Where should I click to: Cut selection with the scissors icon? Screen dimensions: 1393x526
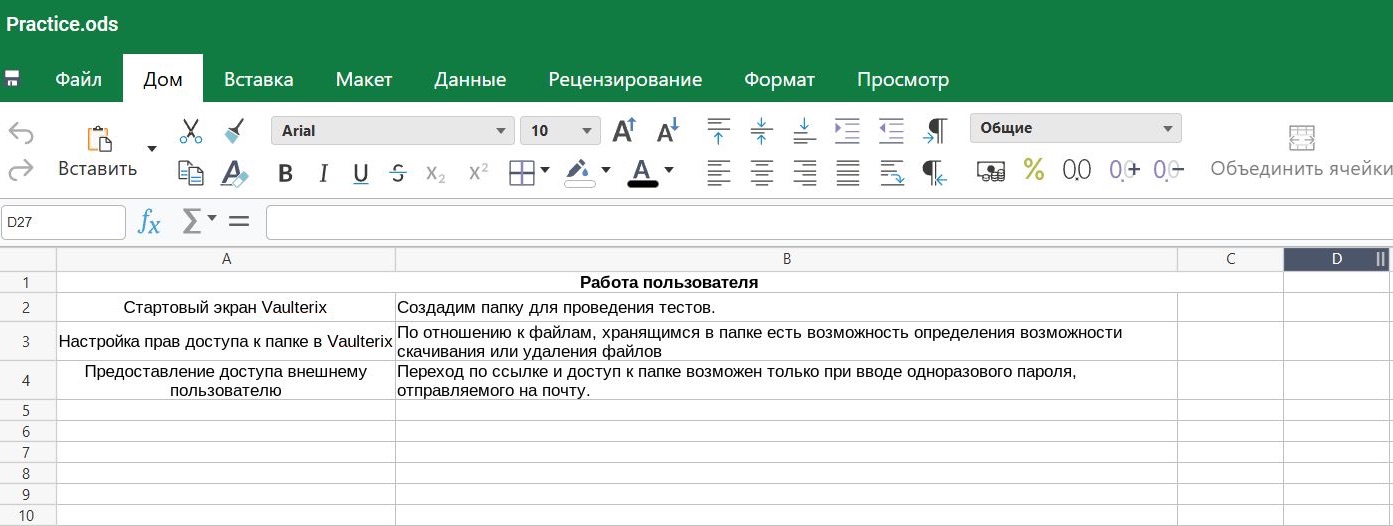tap(191, 131)
